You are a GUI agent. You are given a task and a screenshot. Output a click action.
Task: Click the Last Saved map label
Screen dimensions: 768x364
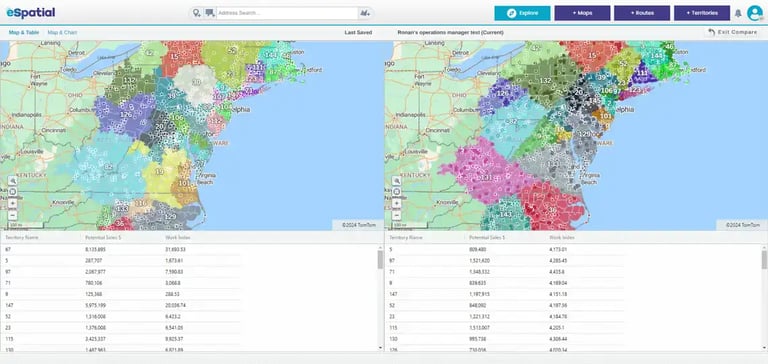click(358, 32)
